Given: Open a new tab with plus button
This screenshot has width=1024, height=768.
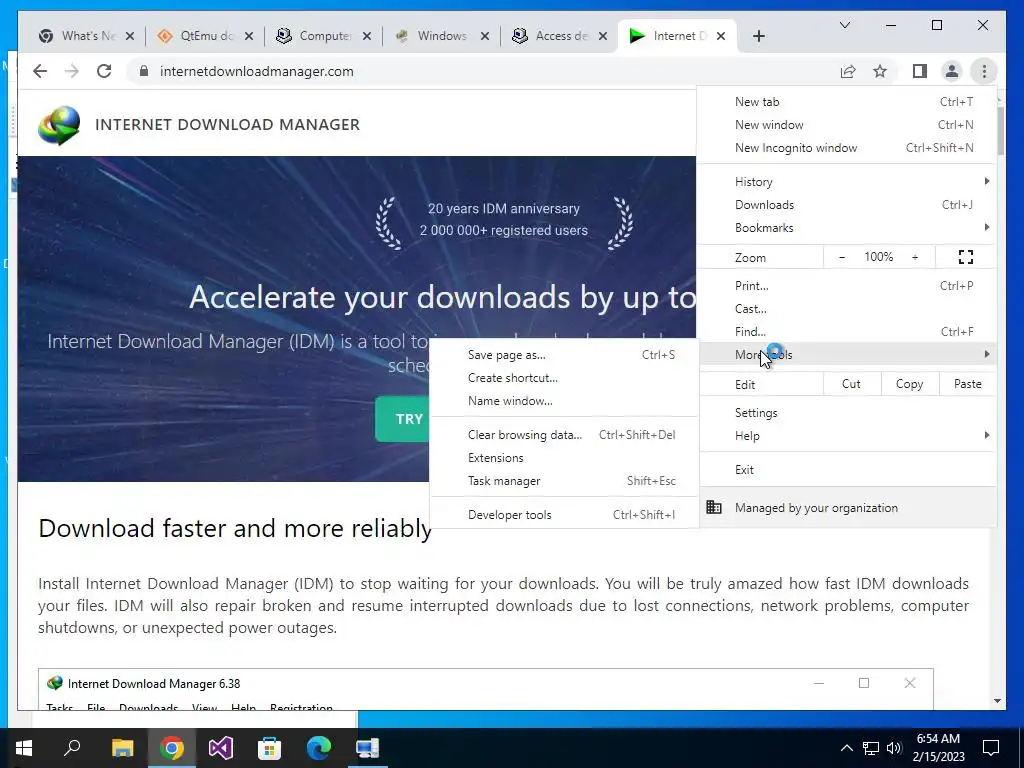Looking at the screenshot, I should pos(759,36).
